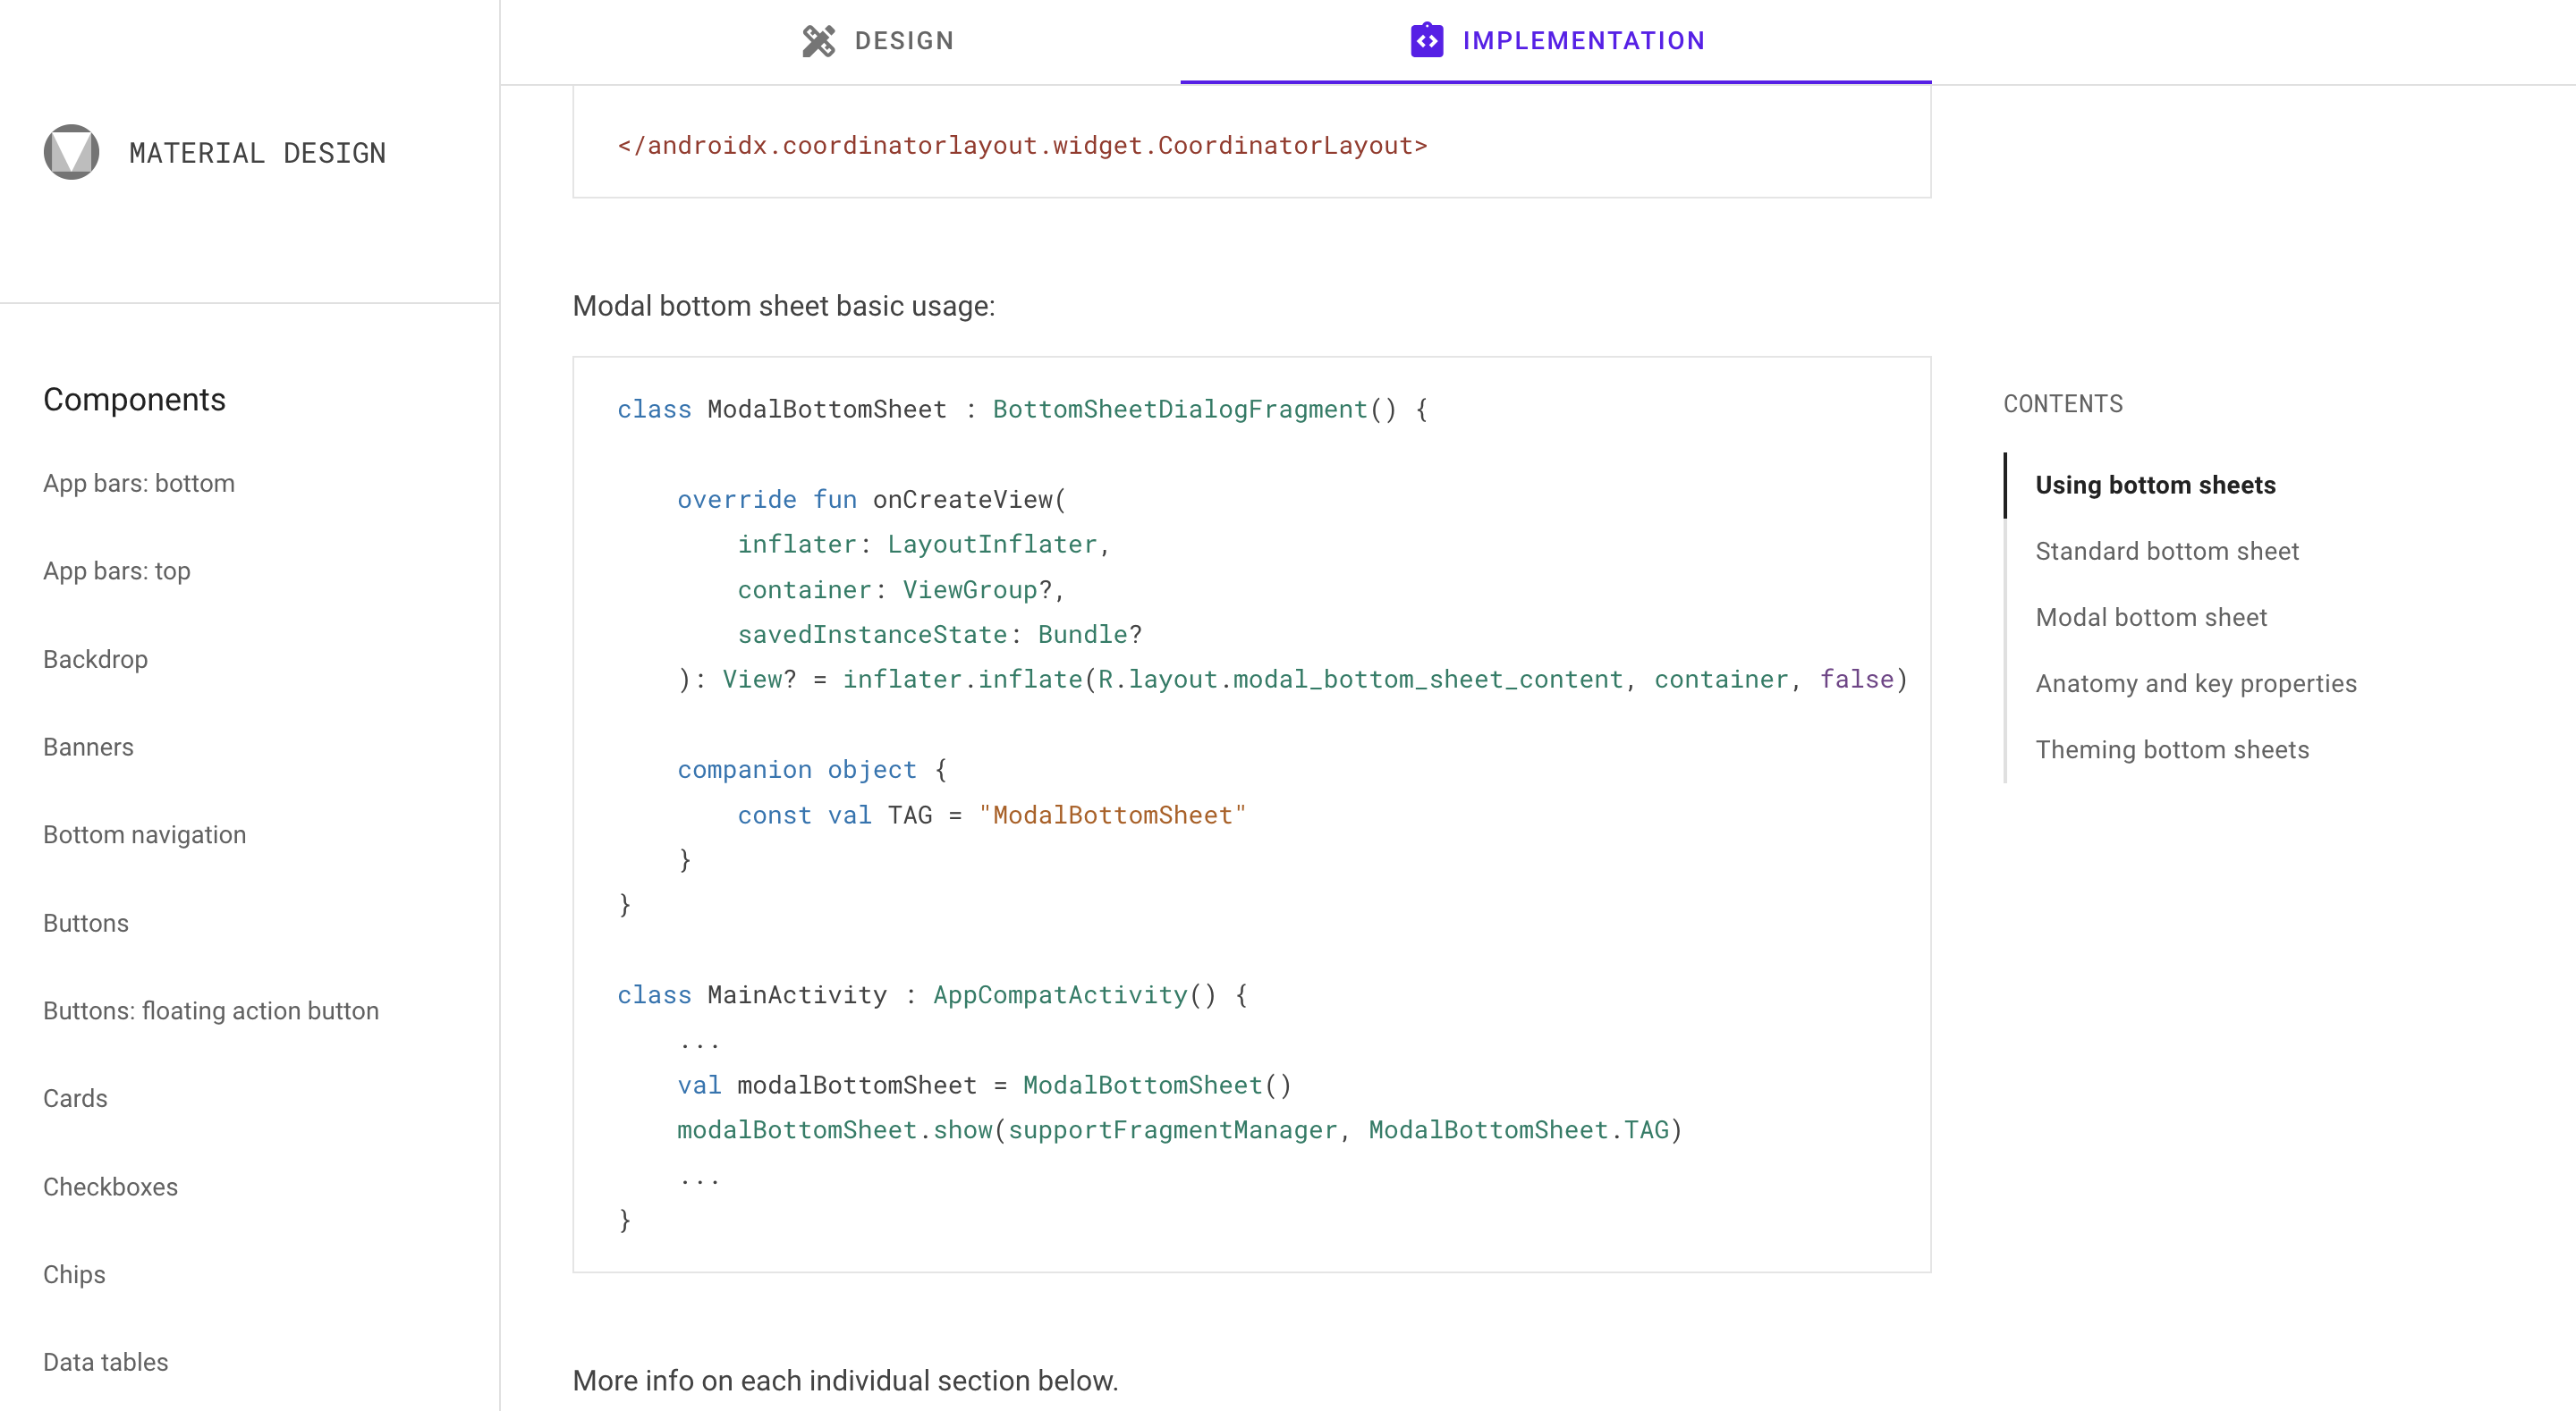Viewport: 2576px width, 1411px height.
Task: Jump to Modal bottom sheet section
Action: [x=2150, y=617]
